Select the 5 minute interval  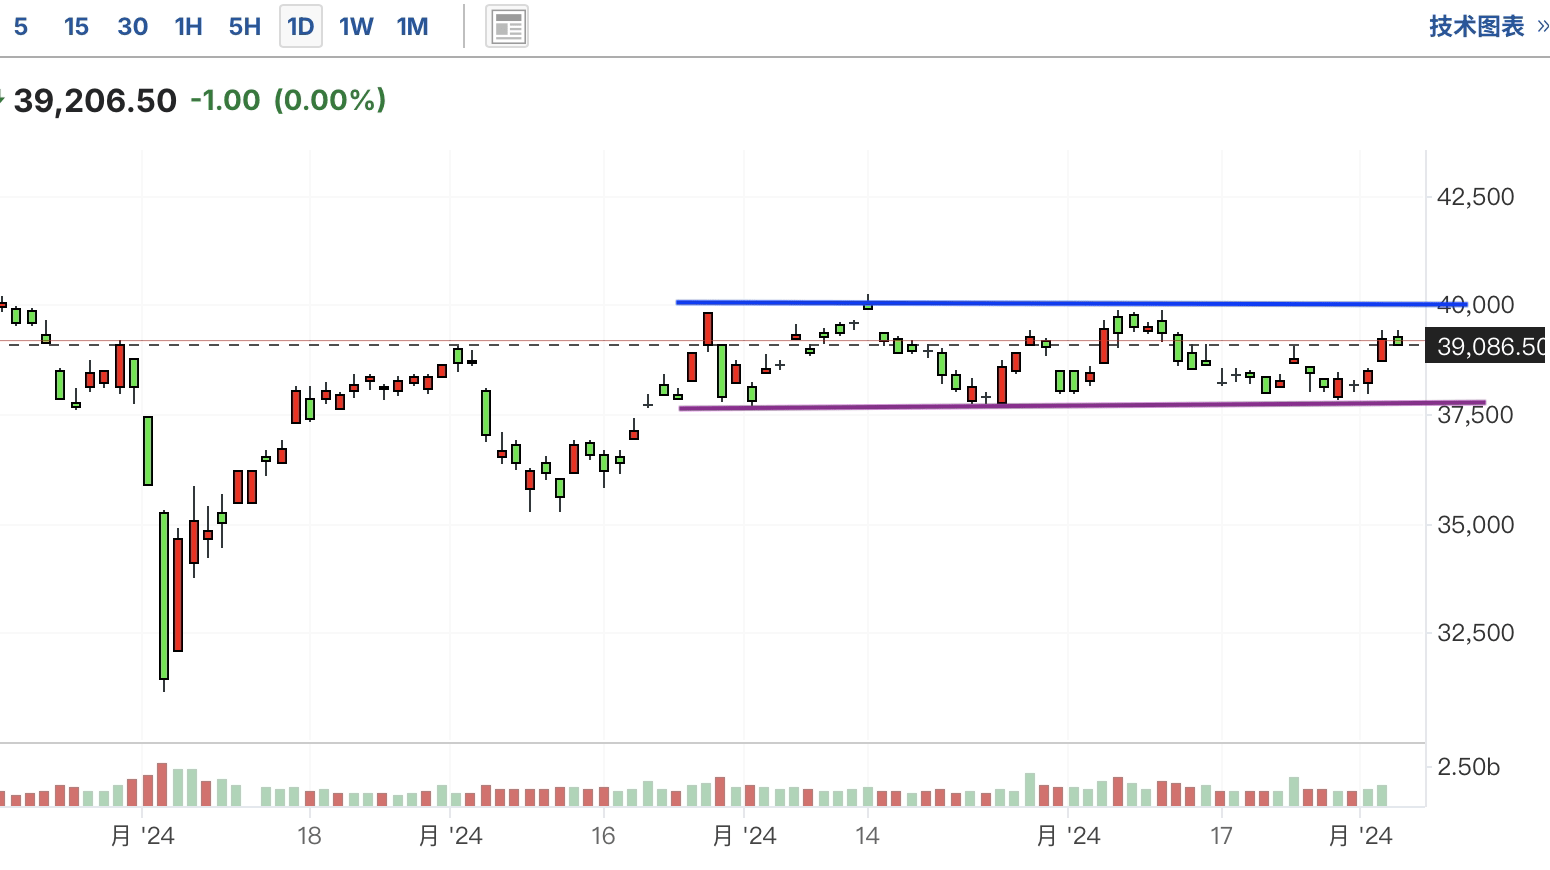point(20,27)
